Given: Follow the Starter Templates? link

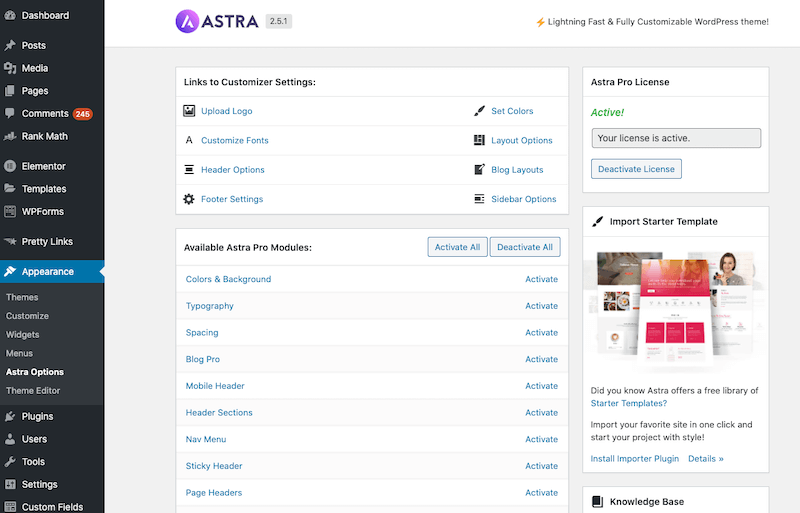Looking at the screenshot, I should pos(629,403).
